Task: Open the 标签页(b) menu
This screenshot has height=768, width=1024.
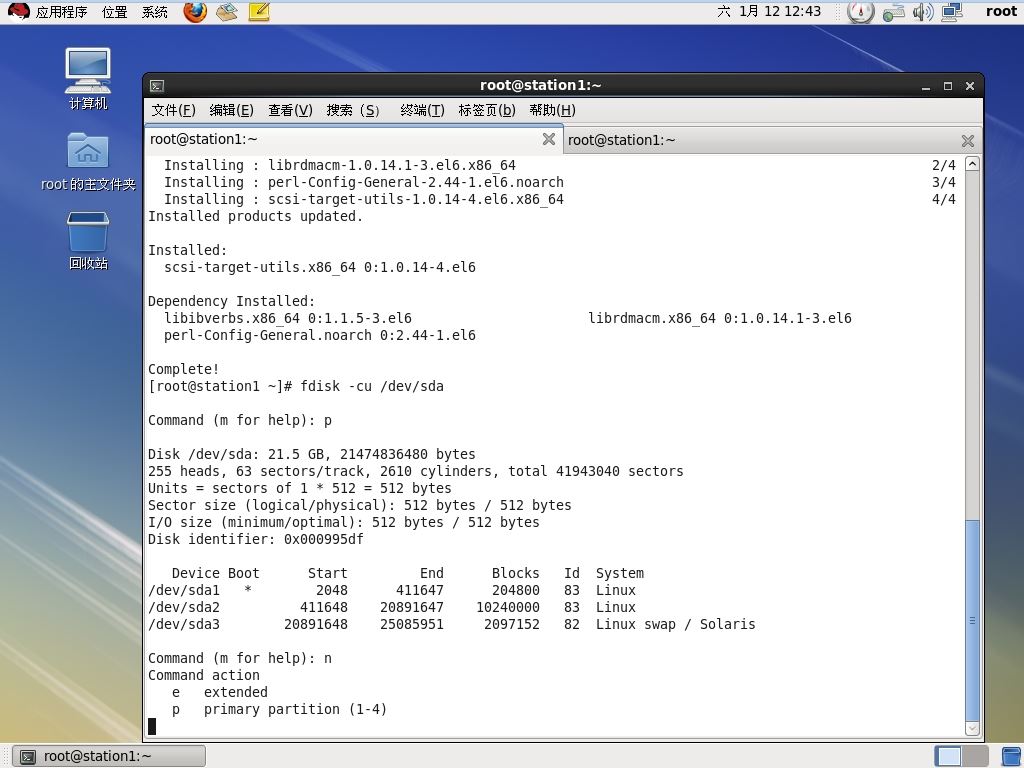Action: 487,110
